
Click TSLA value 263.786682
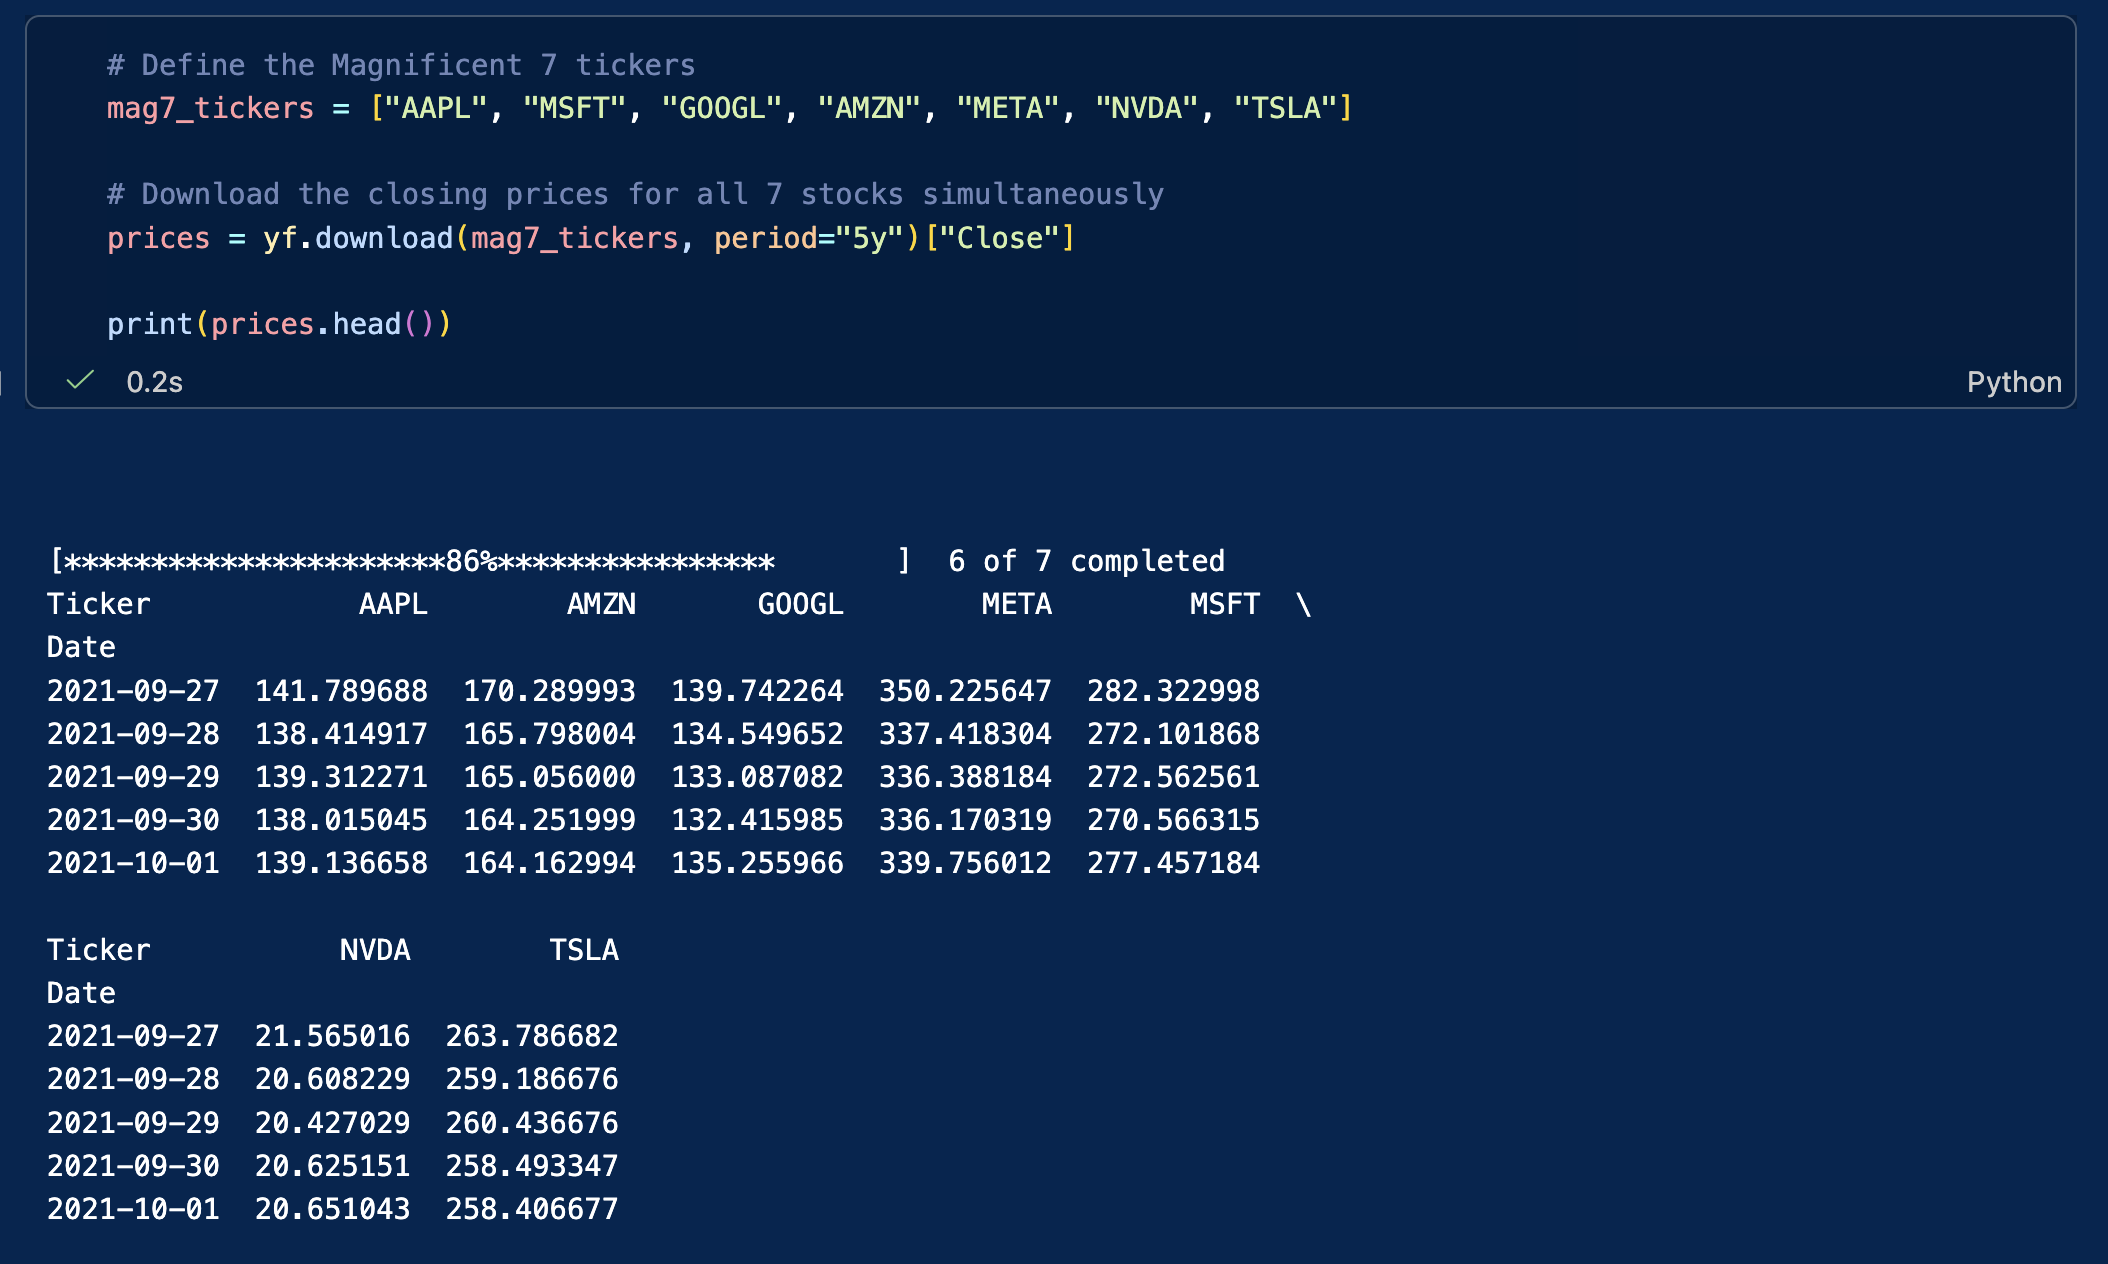click(532, 1036)
